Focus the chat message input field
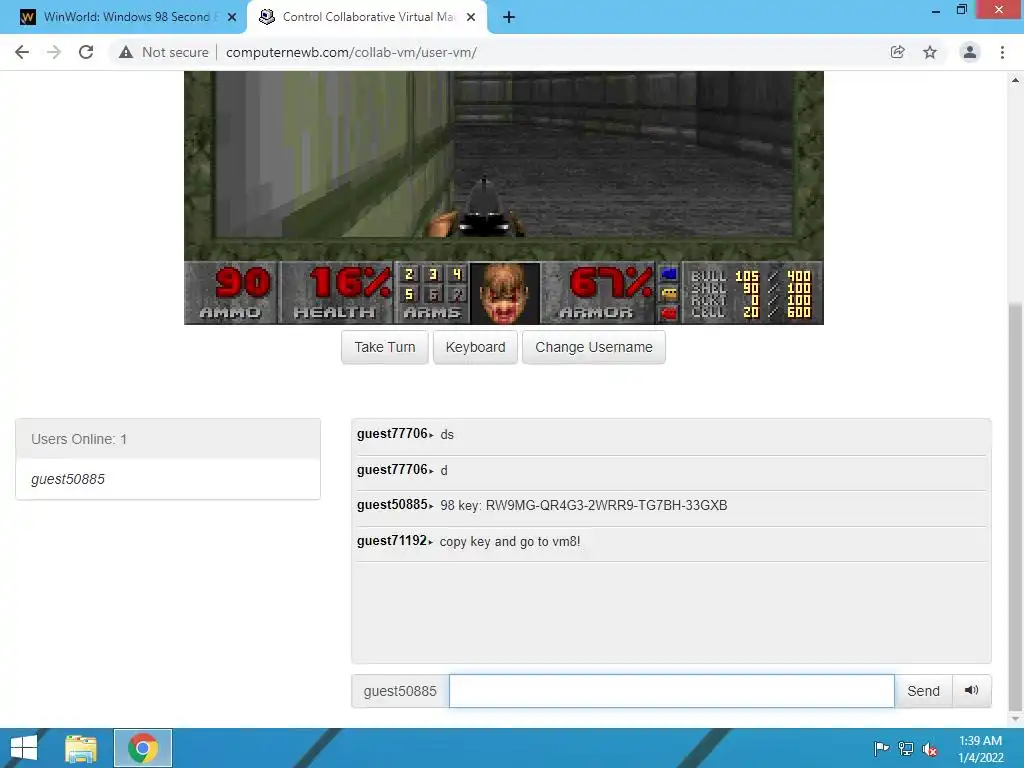1024x768 pixels. [671, 691]
